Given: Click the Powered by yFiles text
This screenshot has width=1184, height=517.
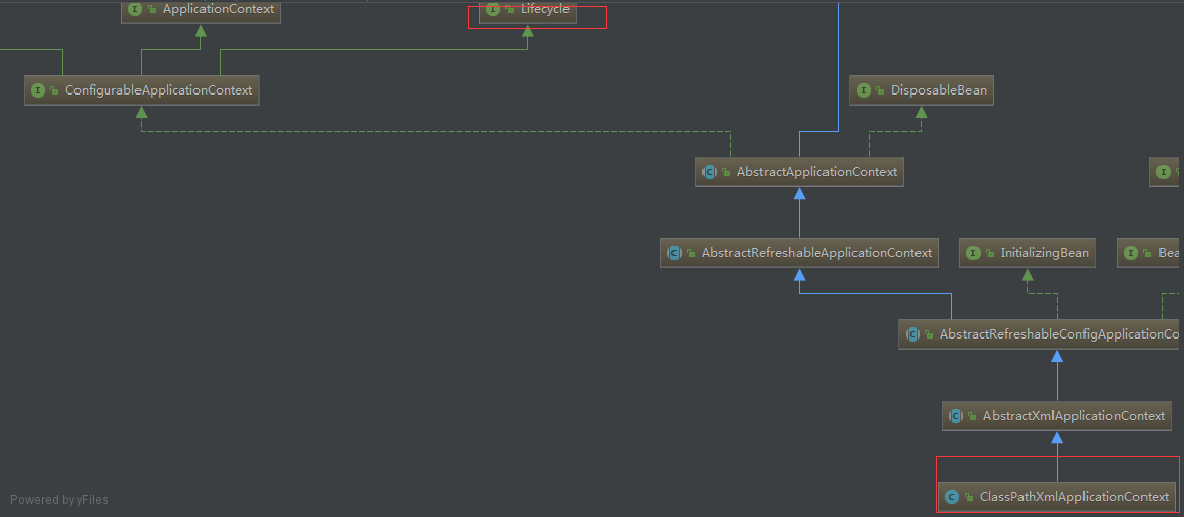Looking at the screenshot, I should 59,500.
